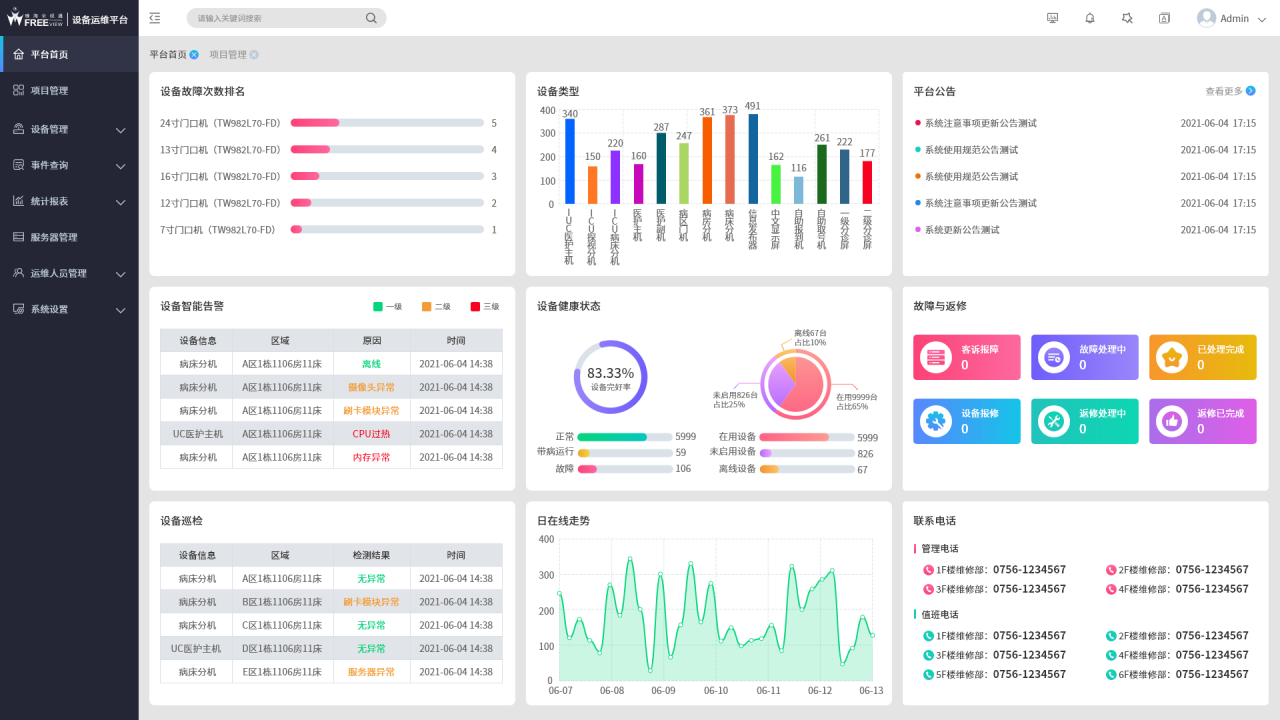Open the monitor dashboard icon in header
The height and width of the screenshot is (720, 1280).
click(1052, 18)
